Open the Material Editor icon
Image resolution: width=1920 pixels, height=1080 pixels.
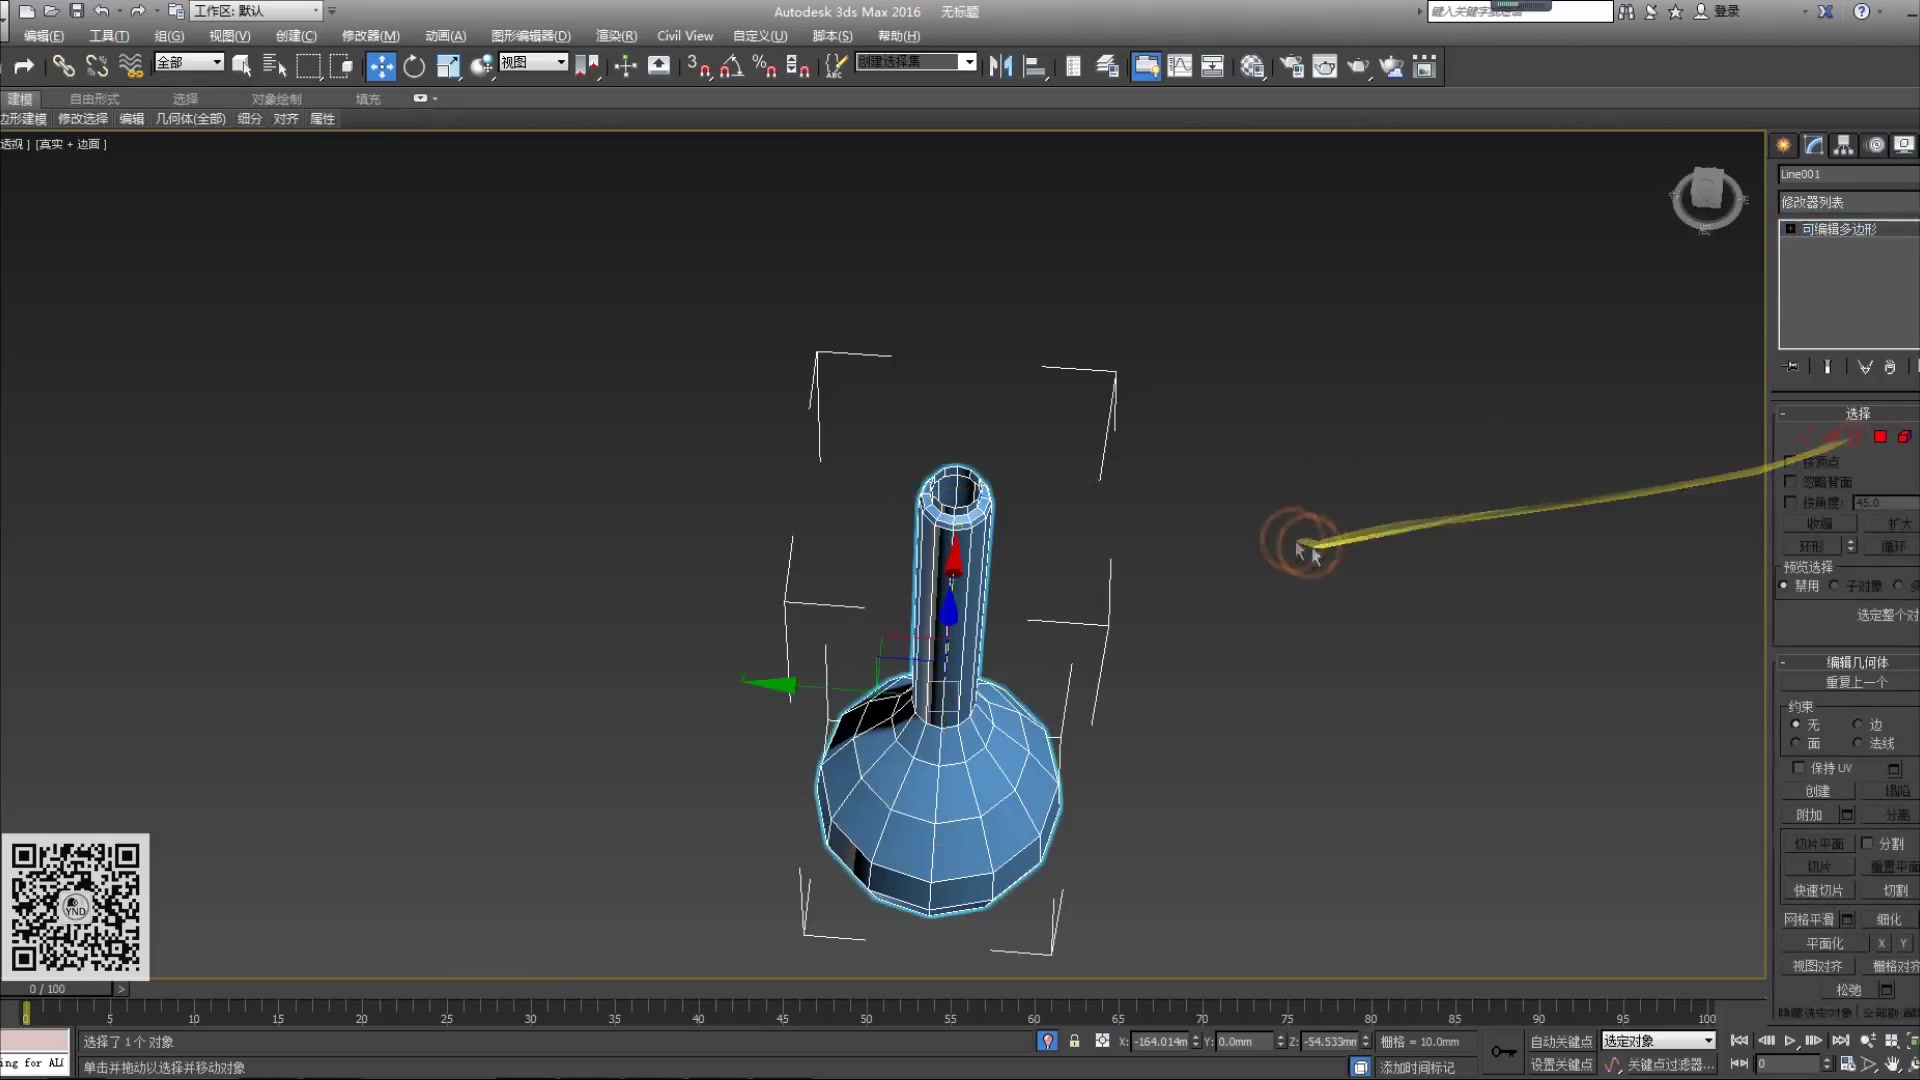click(1253, 66)
